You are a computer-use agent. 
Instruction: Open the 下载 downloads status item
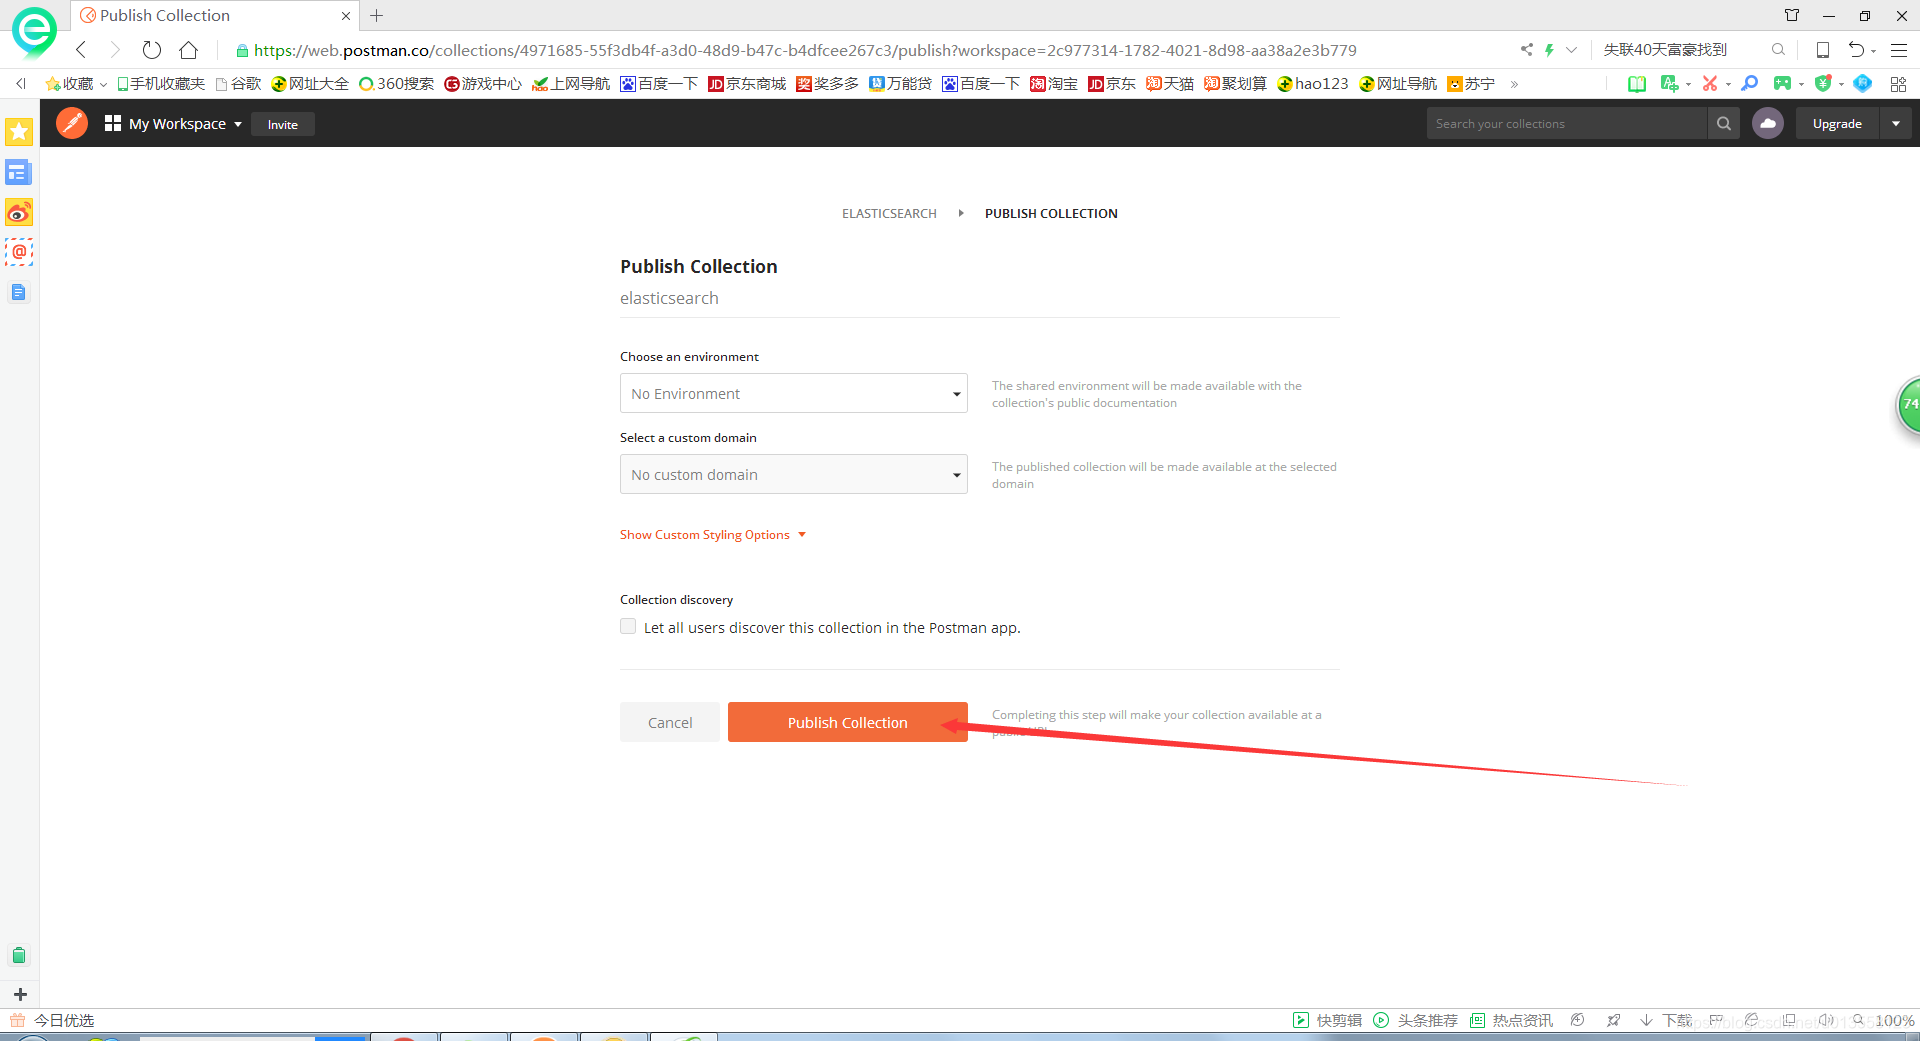point(1666,1020)
